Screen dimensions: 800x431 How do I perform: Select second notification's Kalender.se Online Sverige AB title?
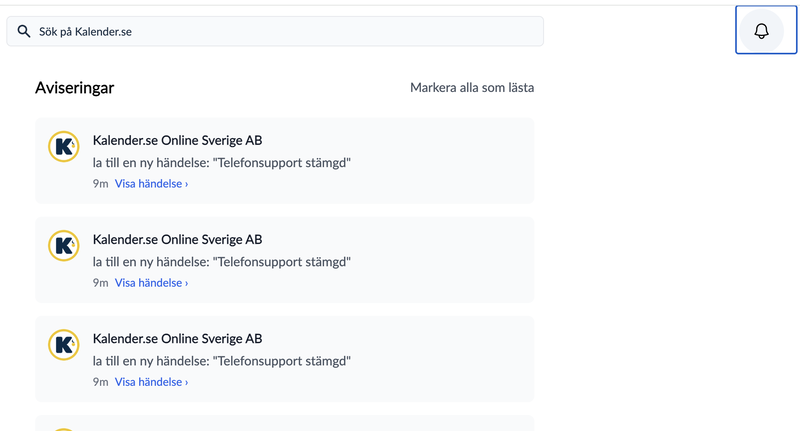click(178, 239)
